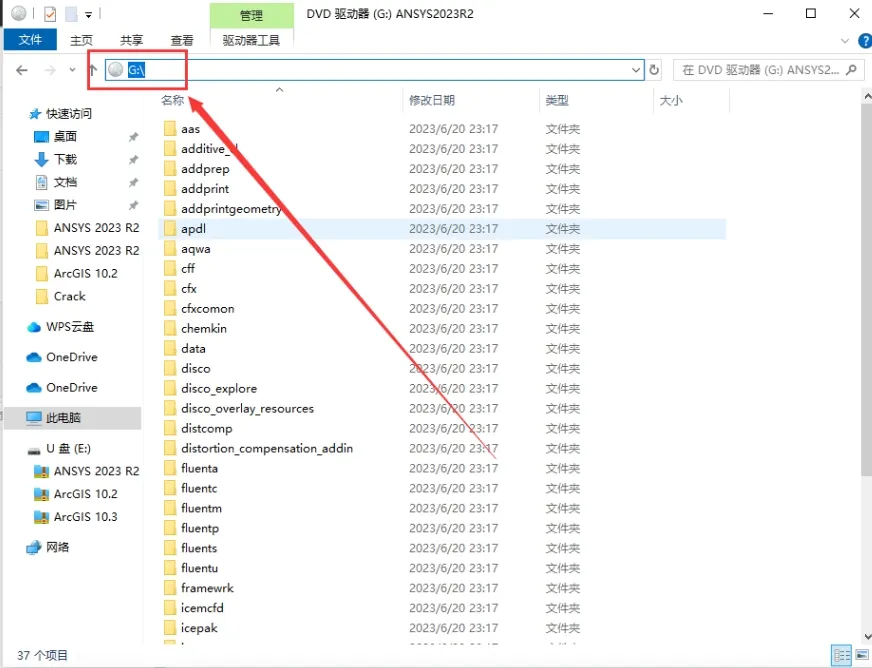Click the icepak folder icon
The width and height of the screenshot is (872, 668).
[x=170, y=628]
